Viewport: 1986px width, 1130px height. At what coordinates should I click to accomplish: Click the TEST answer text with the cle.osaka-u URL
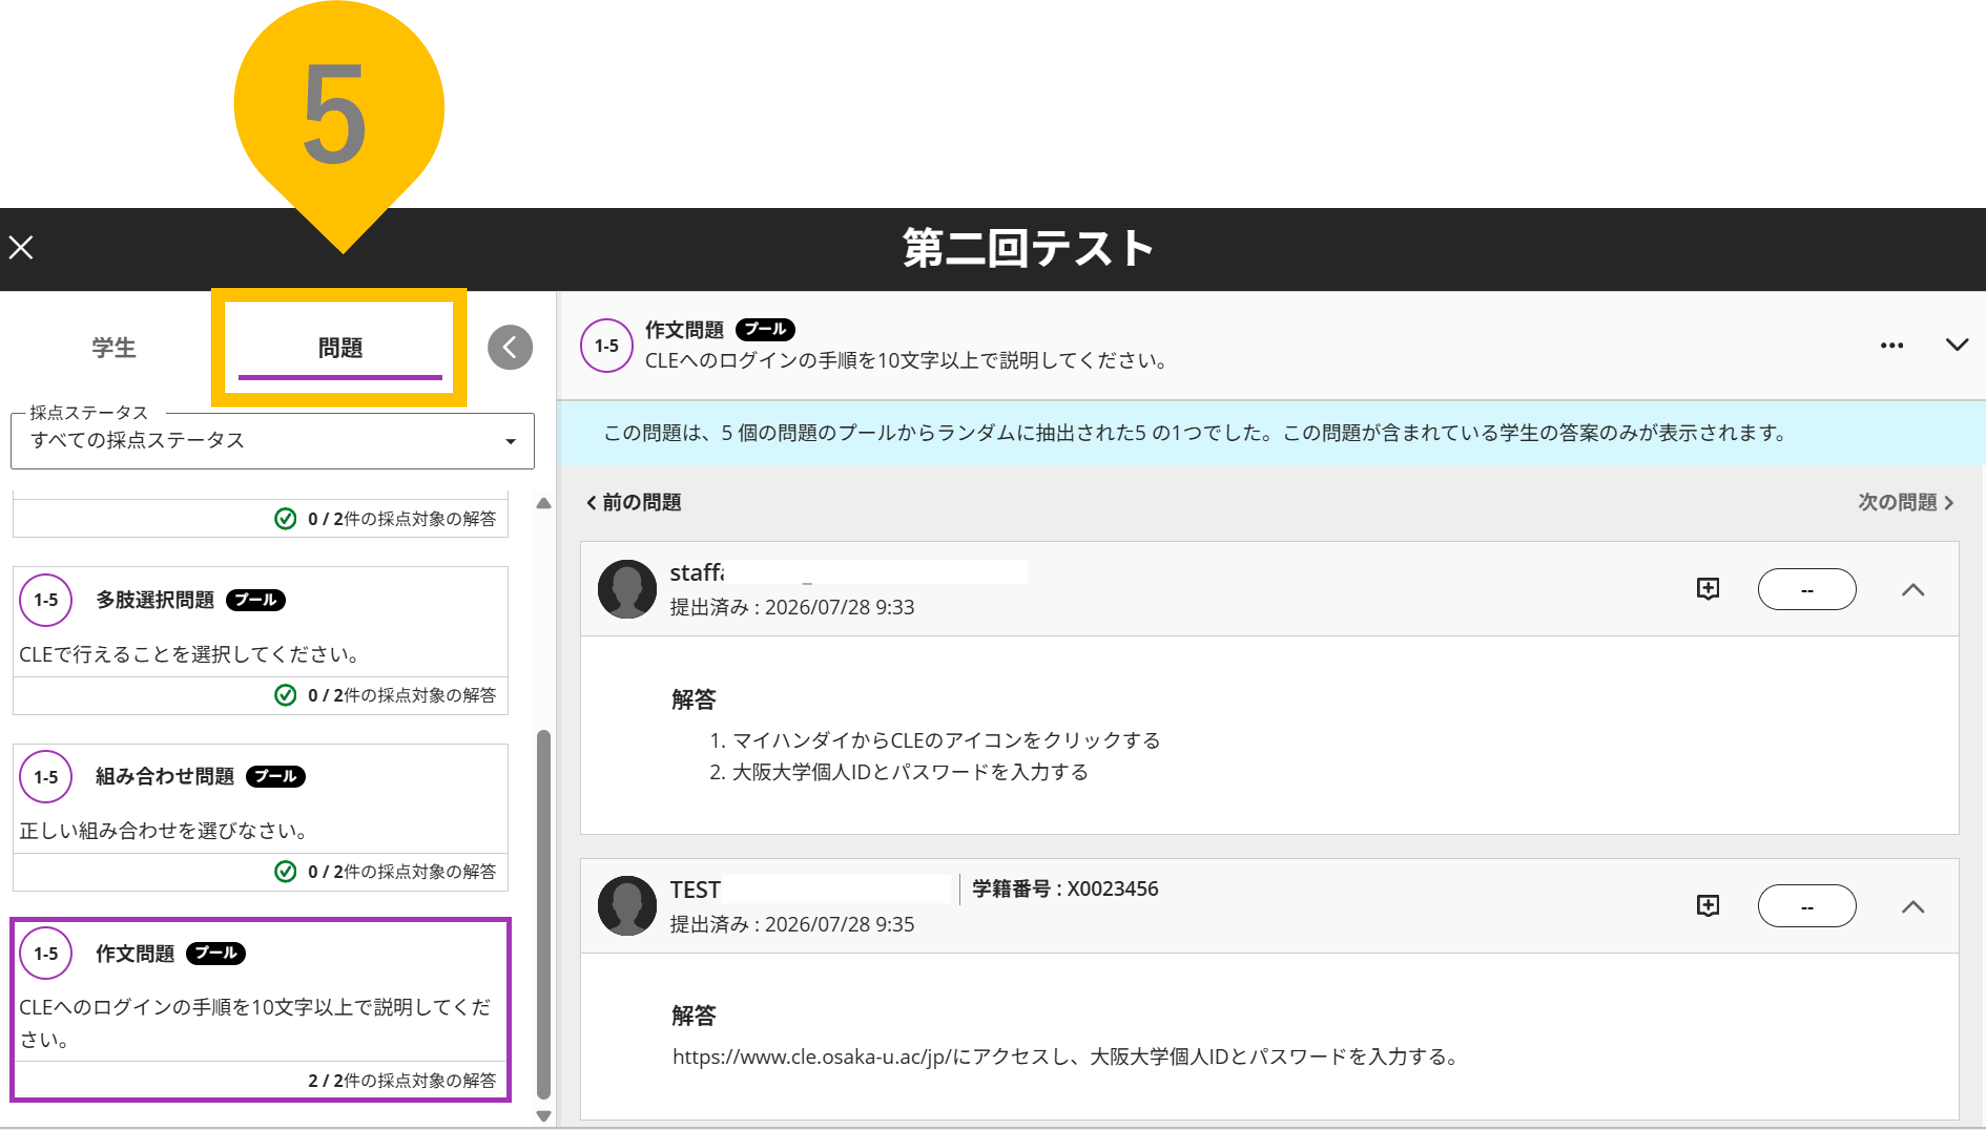pos(1066,1057)
